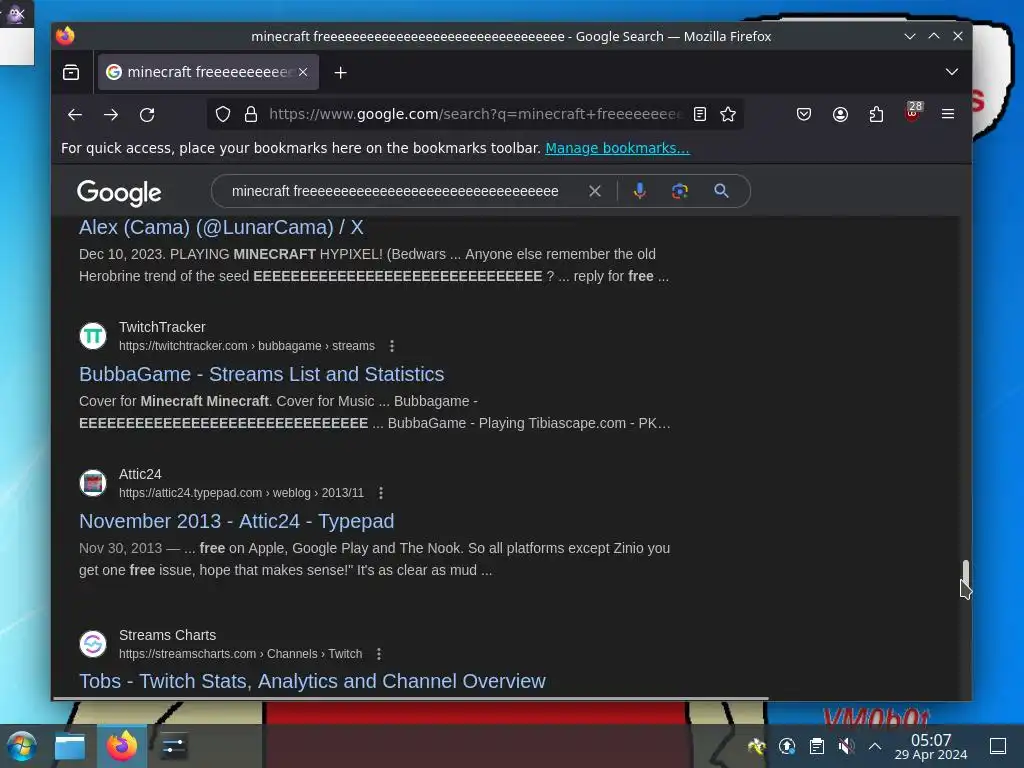This screenshot has width=1024, height=768.
Task: Open the start menu in taskbar
Action: pyautogui.click(x=21, y=746)
